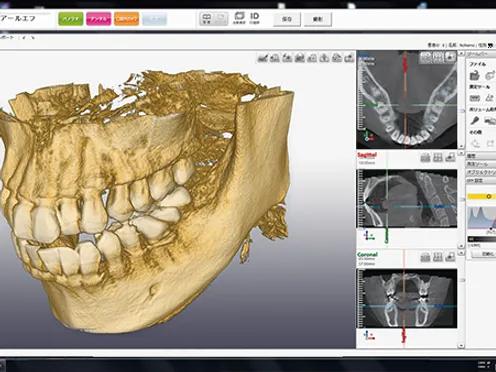Image resolution: width=496 pixels, height=372 pixels.
Task: Click the last icon in Sagittal header
Action: click(x=450, y=157)
